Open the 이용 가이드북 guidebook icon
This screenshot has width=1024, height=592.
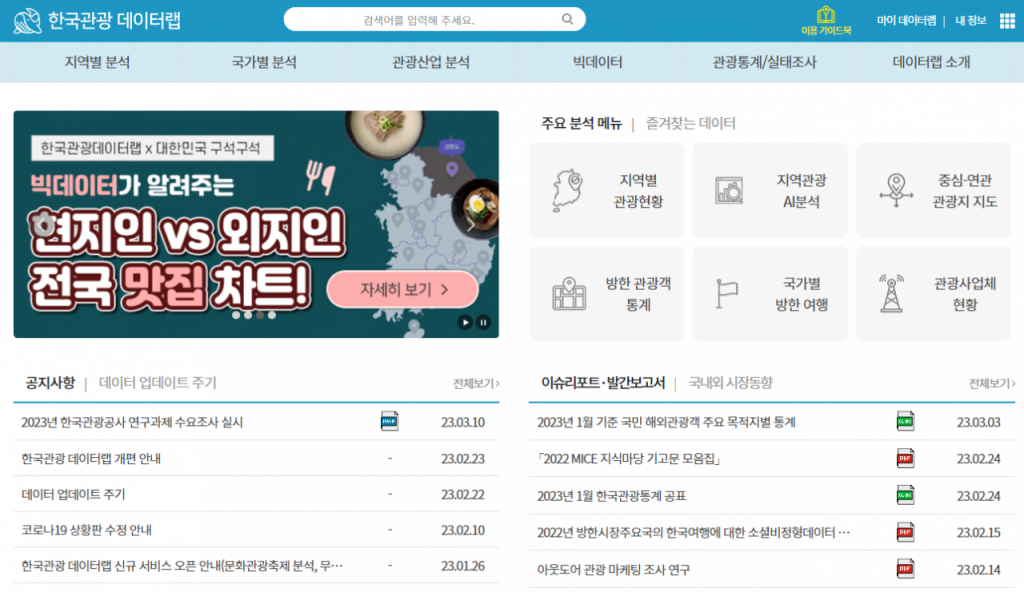(x=825, y=20)
